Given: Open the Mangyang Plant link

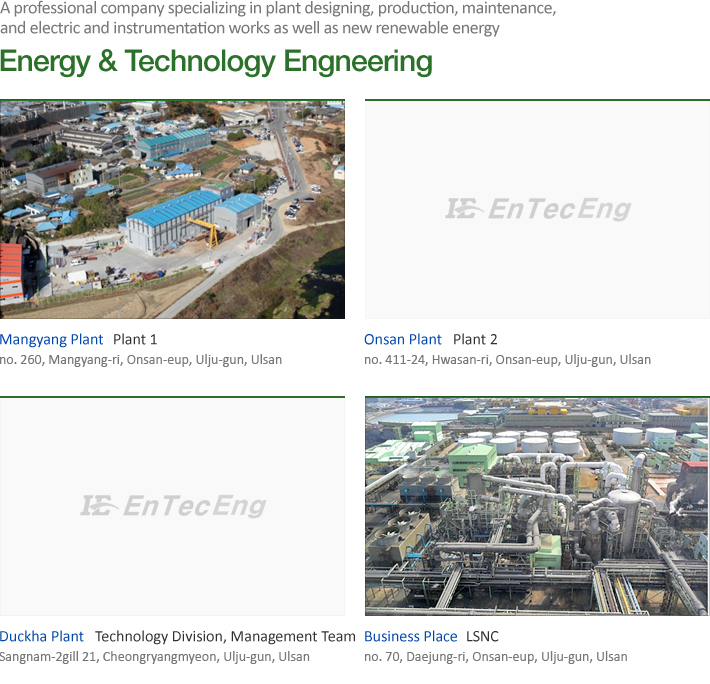Looking at the screenshot, I should pyautogui.click(x=52, y=340).
